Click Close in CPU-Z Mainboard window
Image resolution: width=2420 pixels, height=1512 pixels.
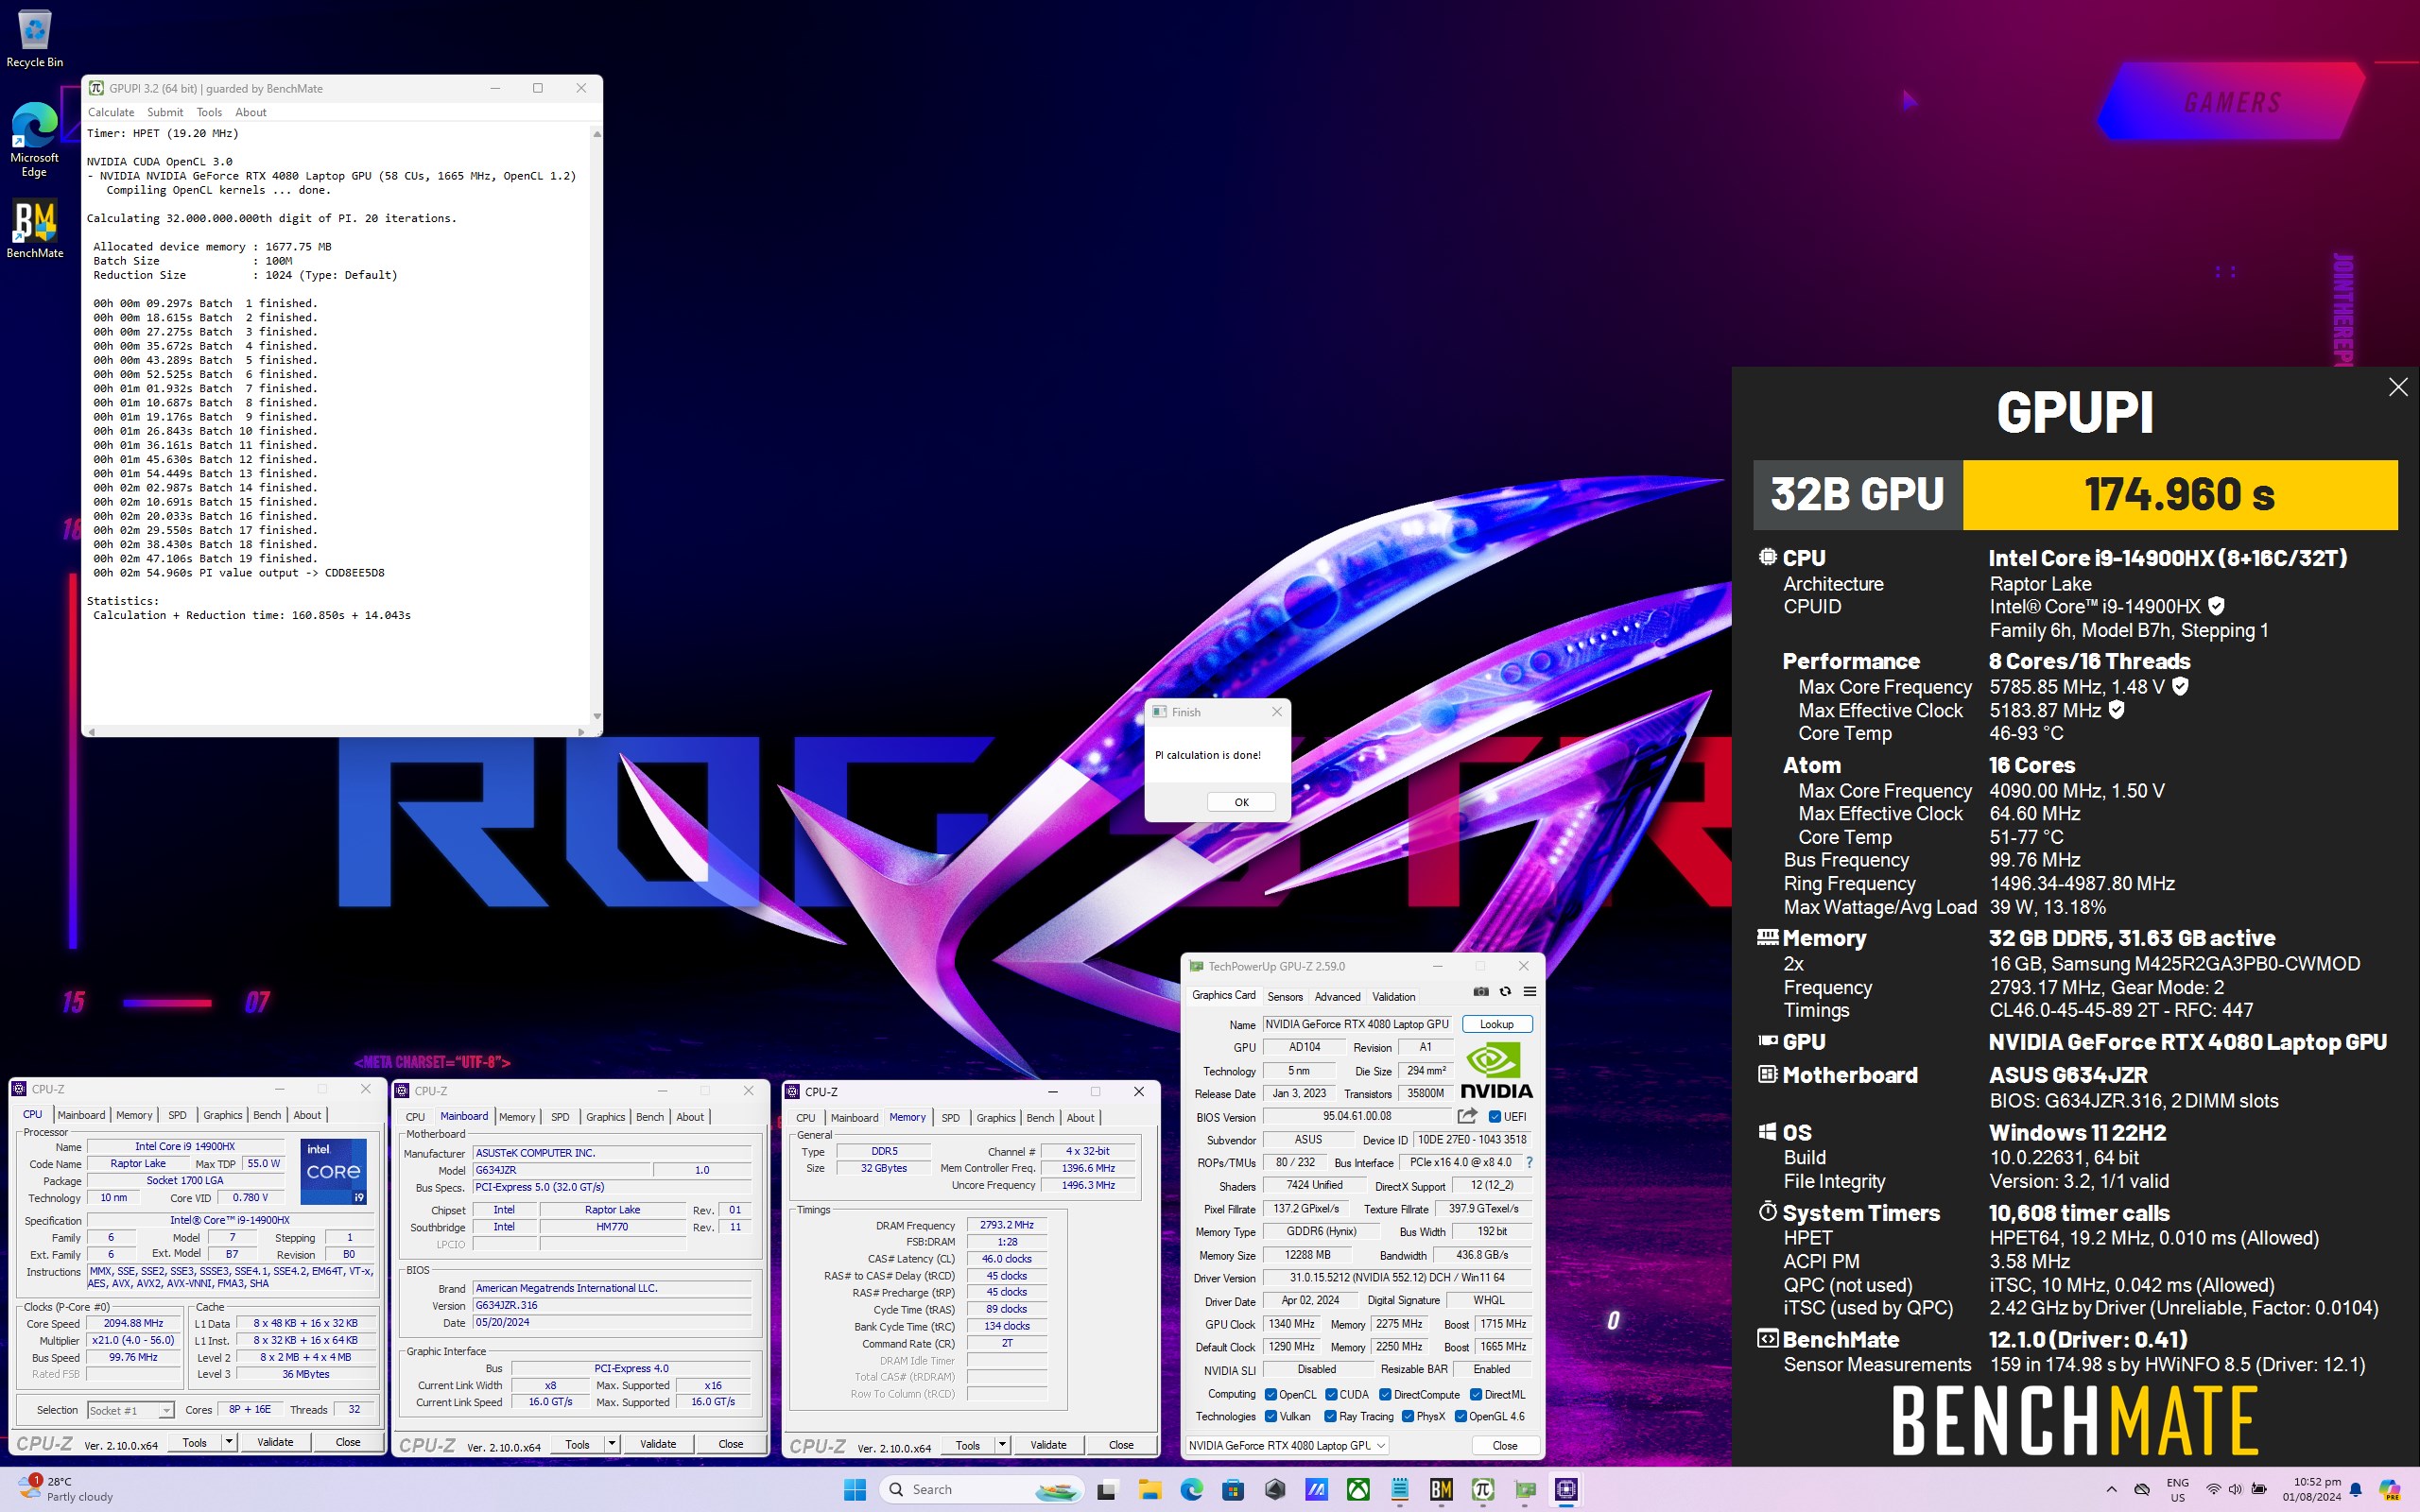pyautogui.click(x=731, y=1444)
